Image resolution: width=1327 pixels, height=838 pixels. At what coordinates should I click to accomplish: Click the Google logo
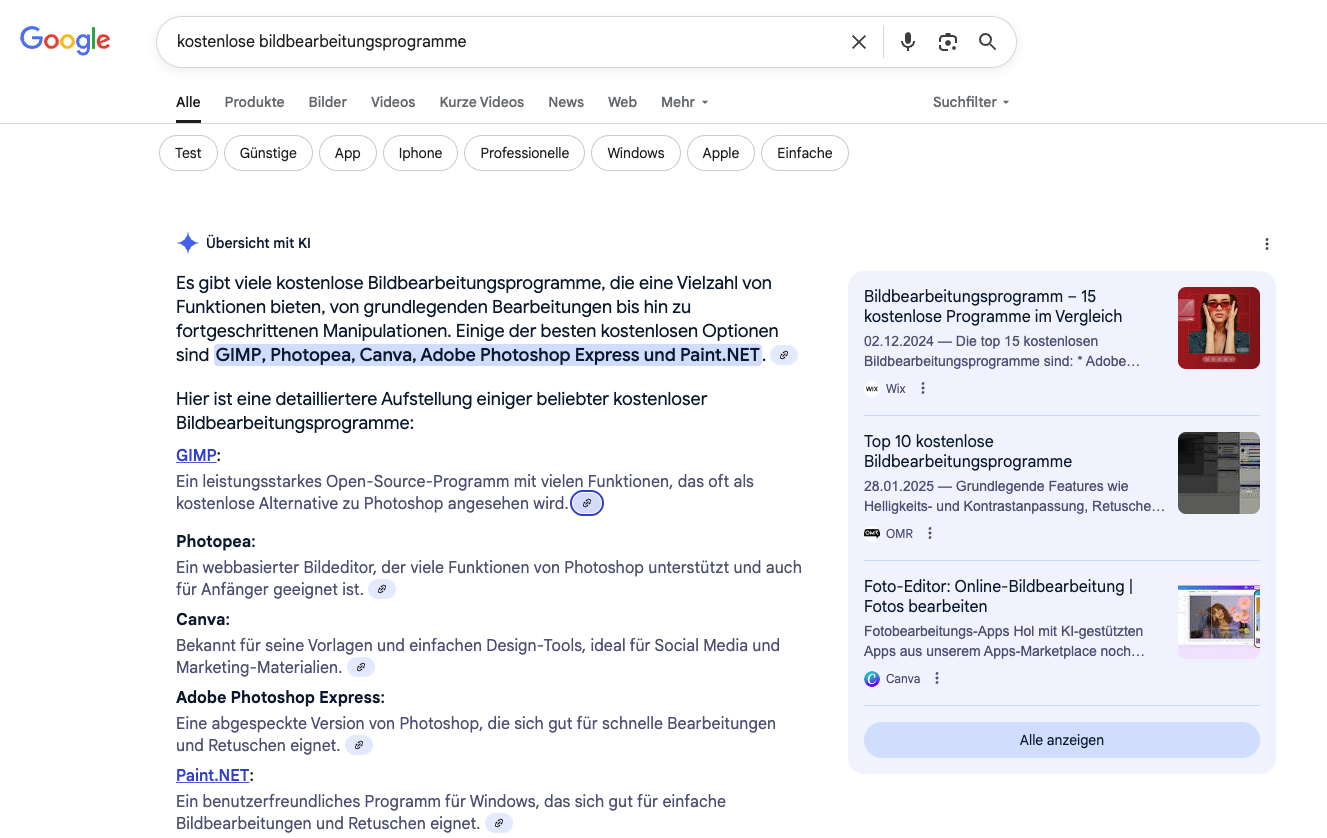tap(65, 40)
